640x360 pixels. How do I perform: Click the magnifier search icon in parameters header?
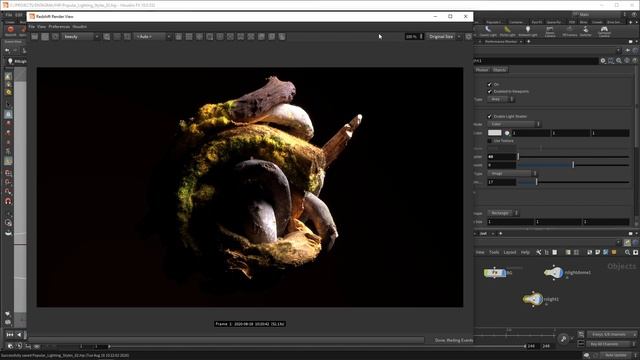[x=619, y=61]
